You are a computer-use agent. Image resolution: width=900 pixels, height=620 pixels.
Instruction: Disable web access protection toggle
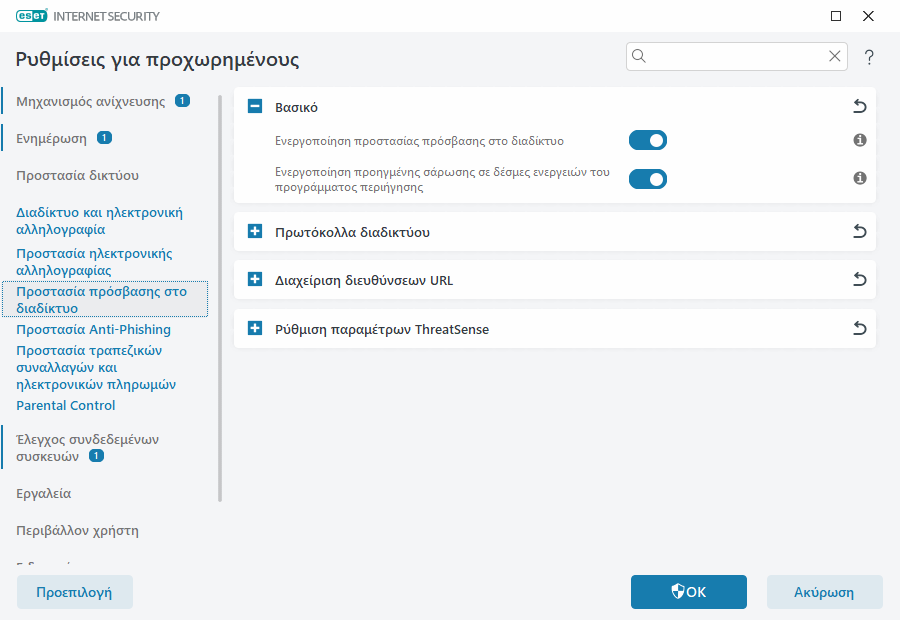point(648,140)
